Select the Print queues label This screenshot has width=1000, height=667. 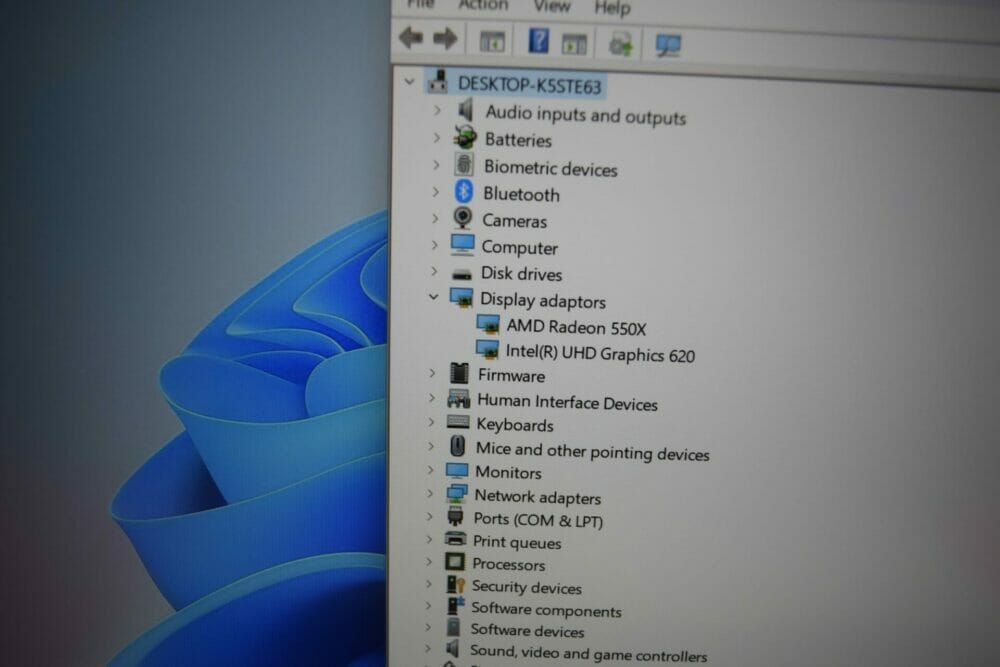pos(517,543)
